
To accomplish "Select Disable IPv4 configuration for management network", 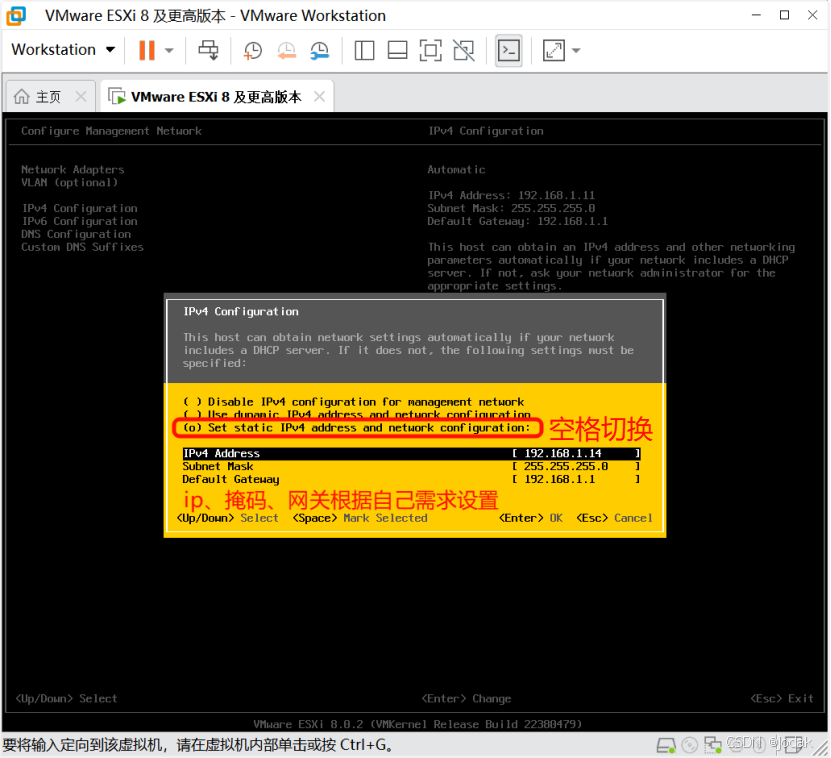I will tap(353, 402).
